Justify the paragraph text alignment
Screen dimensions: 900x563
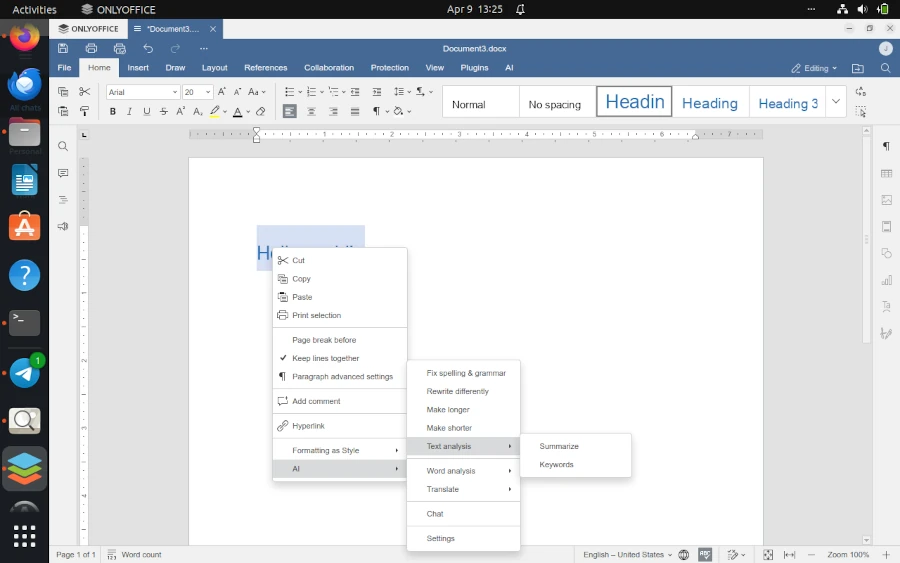click(355, 112)
